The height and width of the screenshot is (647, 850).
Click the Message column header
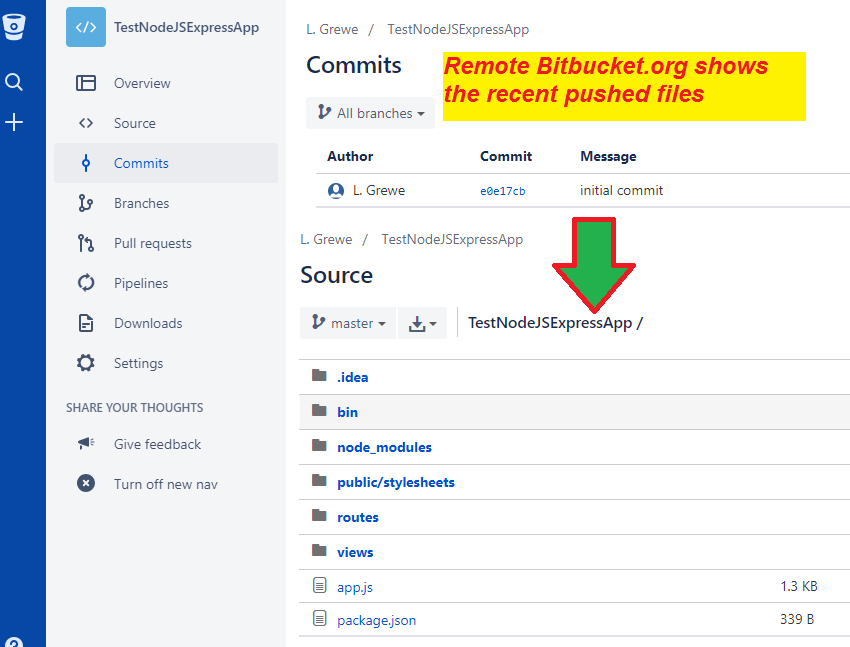coord(608,156)
